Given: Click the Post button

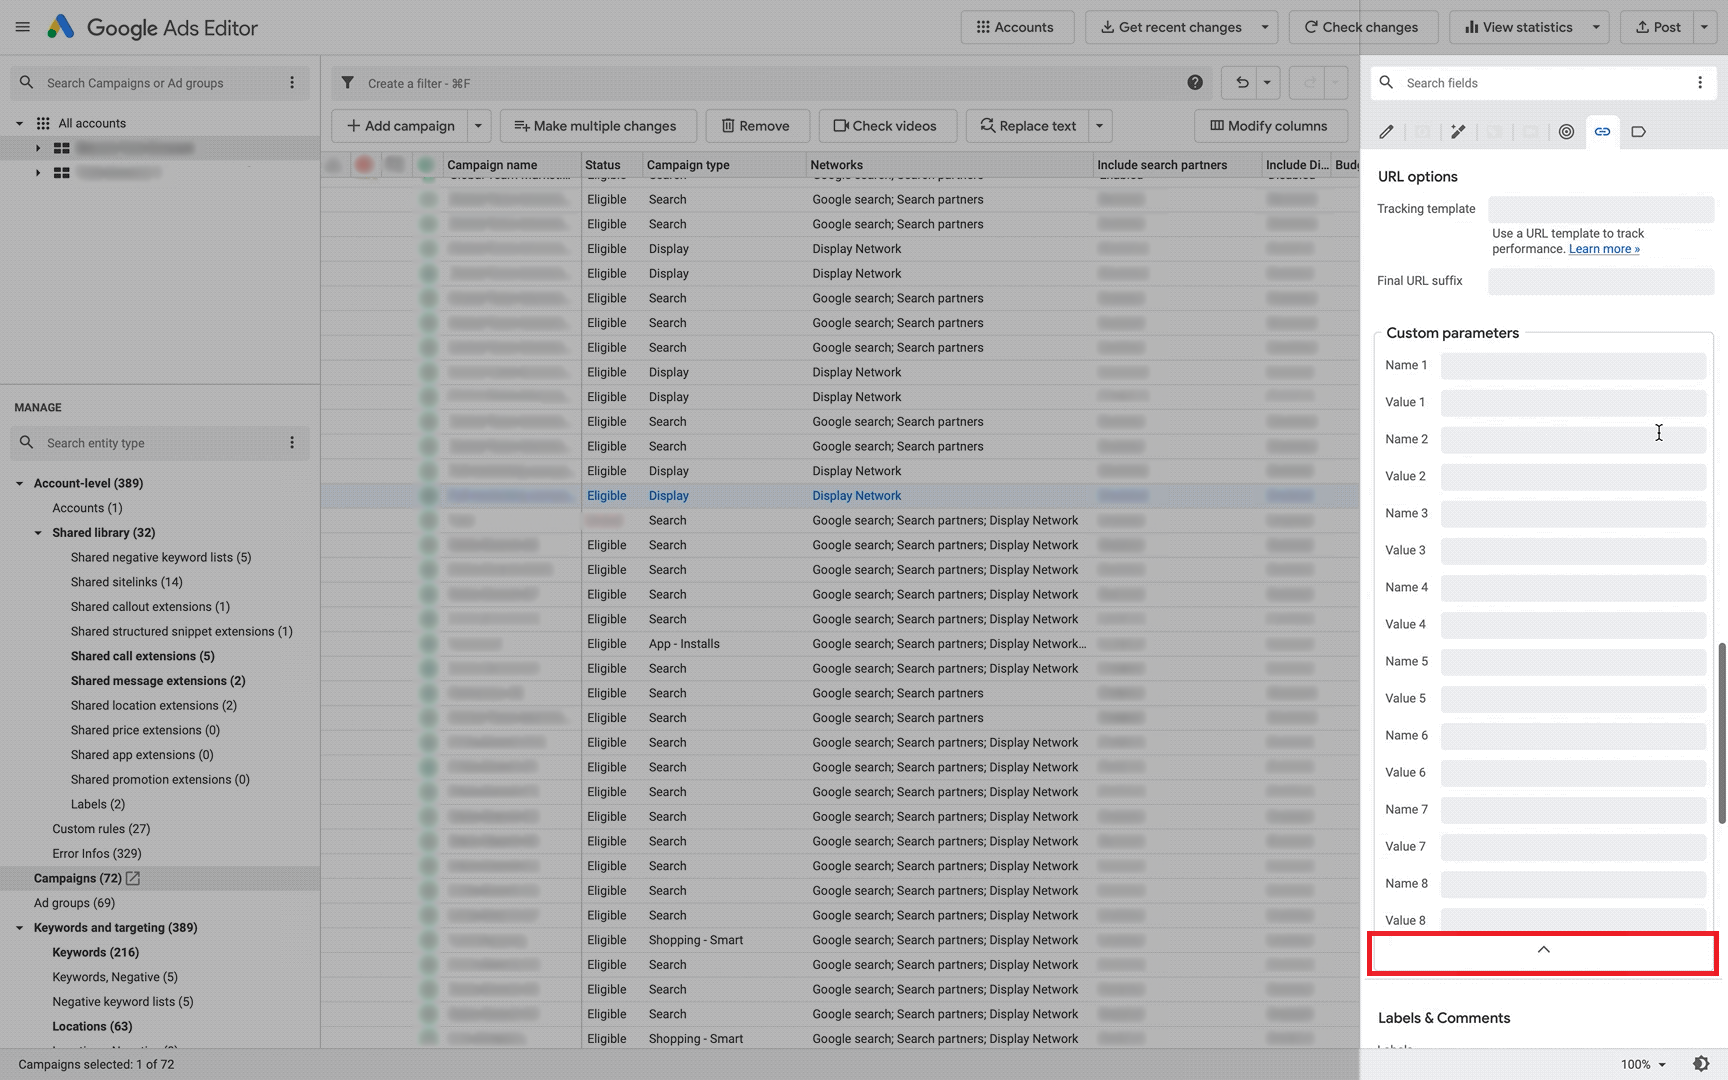Looking at the screenshot, I should click(x=1658, y=27).
